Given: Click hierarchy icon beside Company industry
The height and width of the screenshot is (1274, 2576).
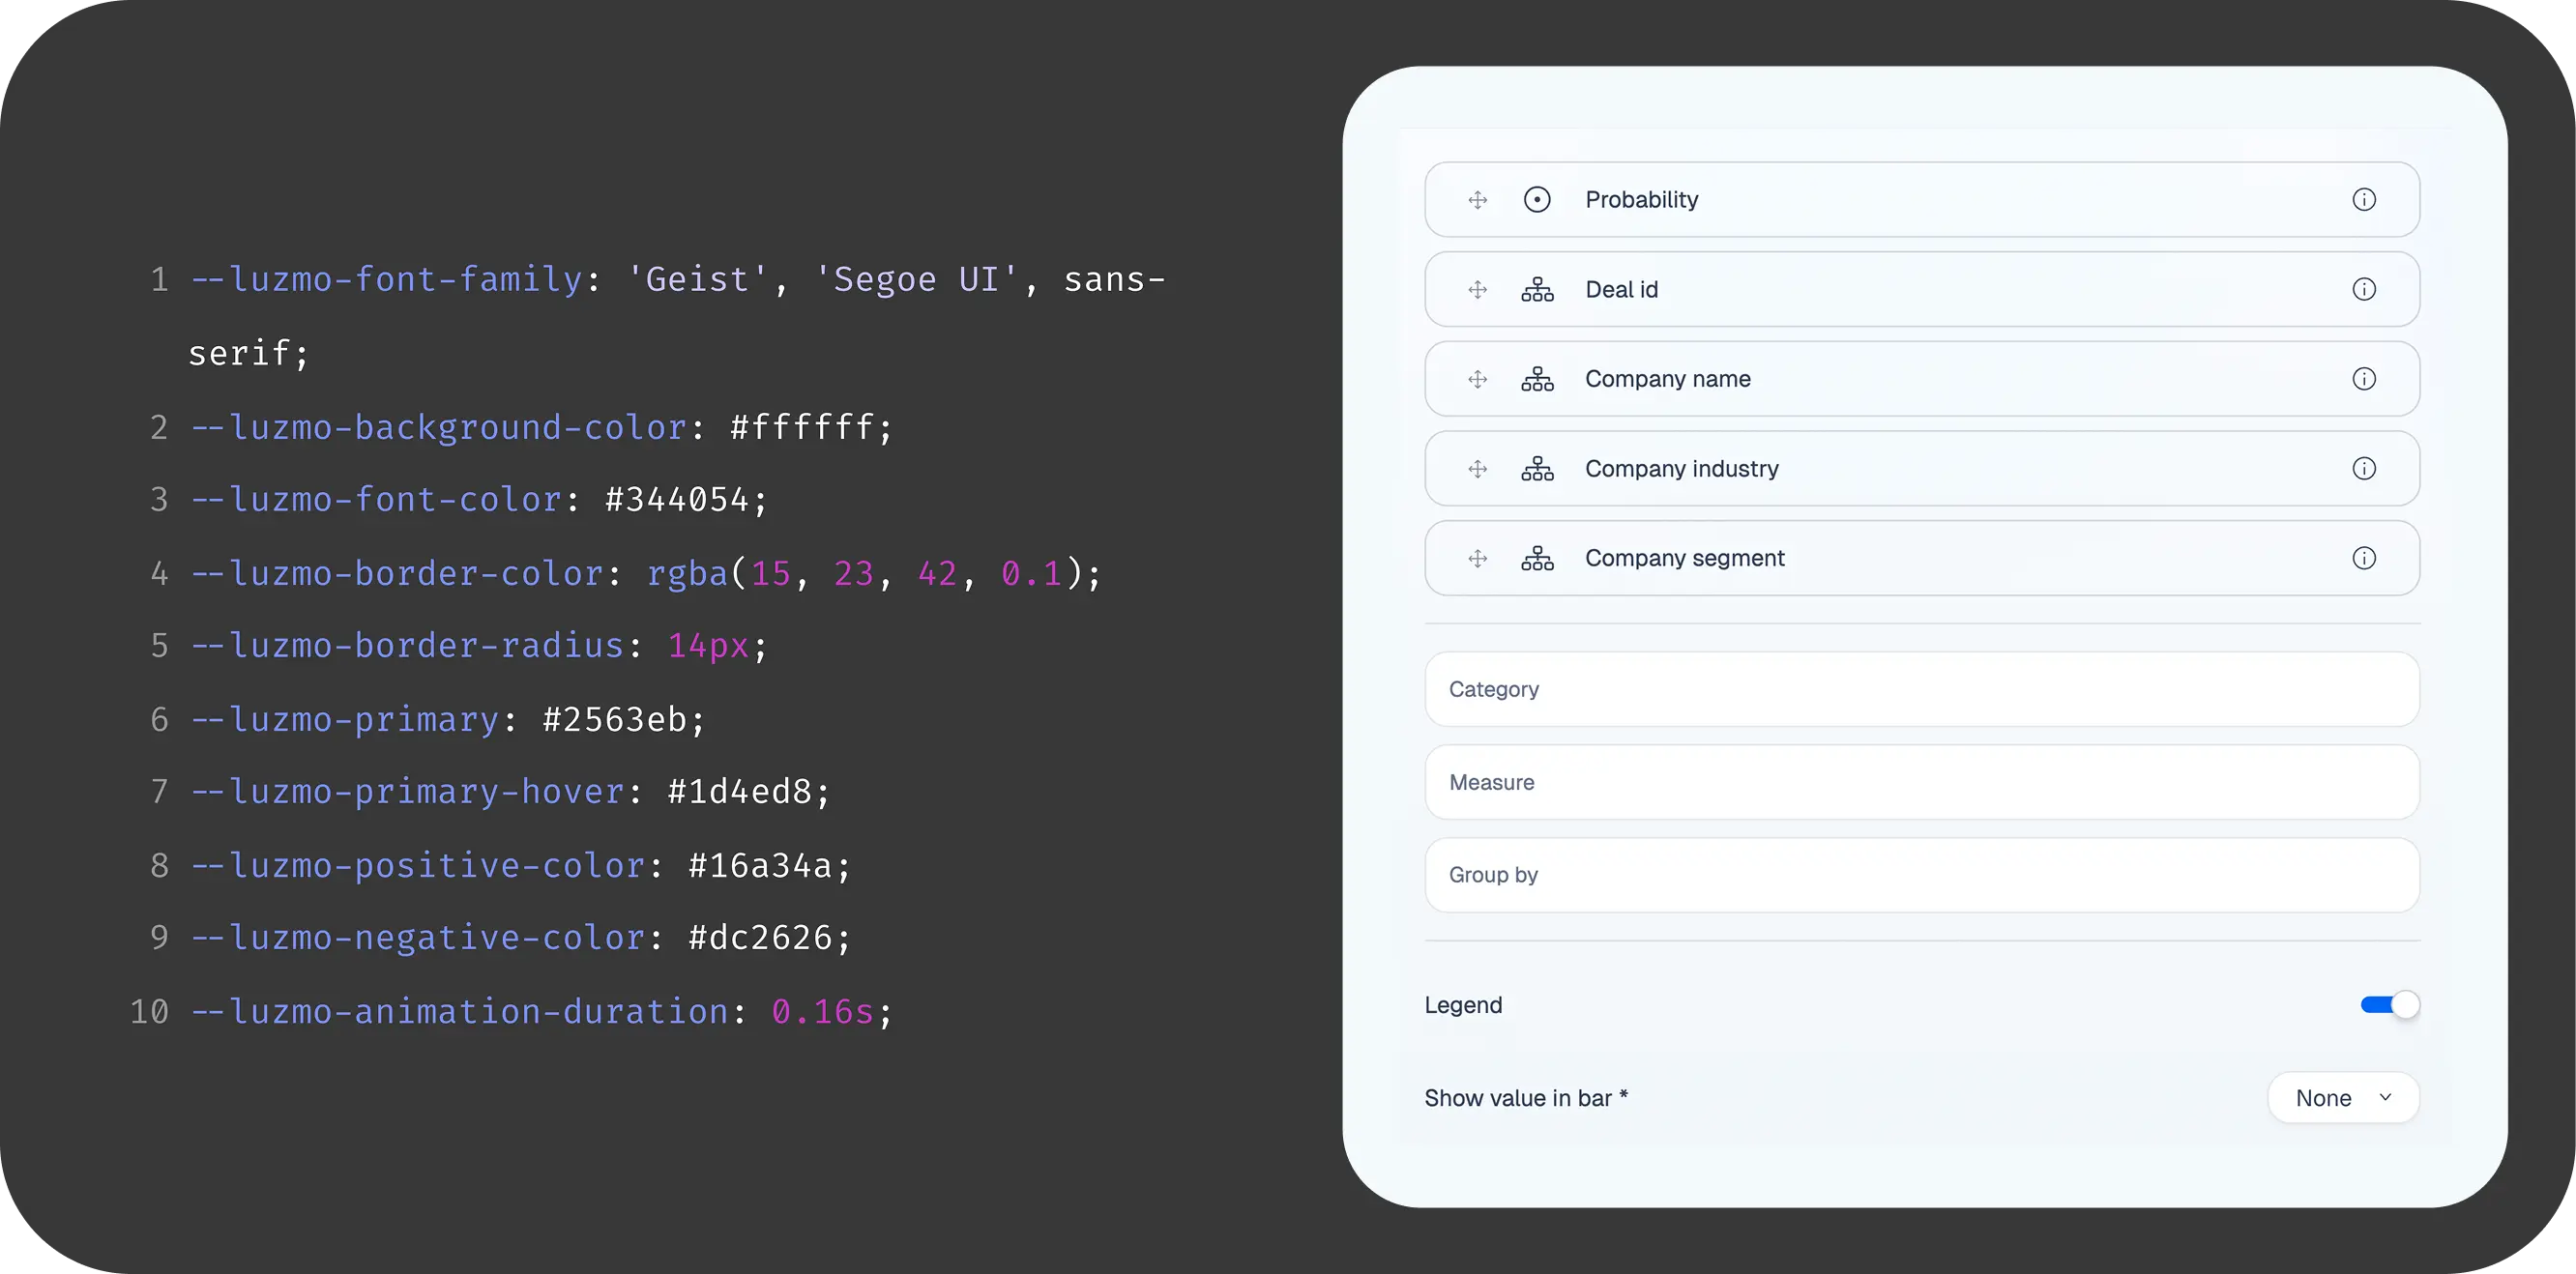Looking at the screenshot, I should pyautogui.click(x=1537, y=469).
